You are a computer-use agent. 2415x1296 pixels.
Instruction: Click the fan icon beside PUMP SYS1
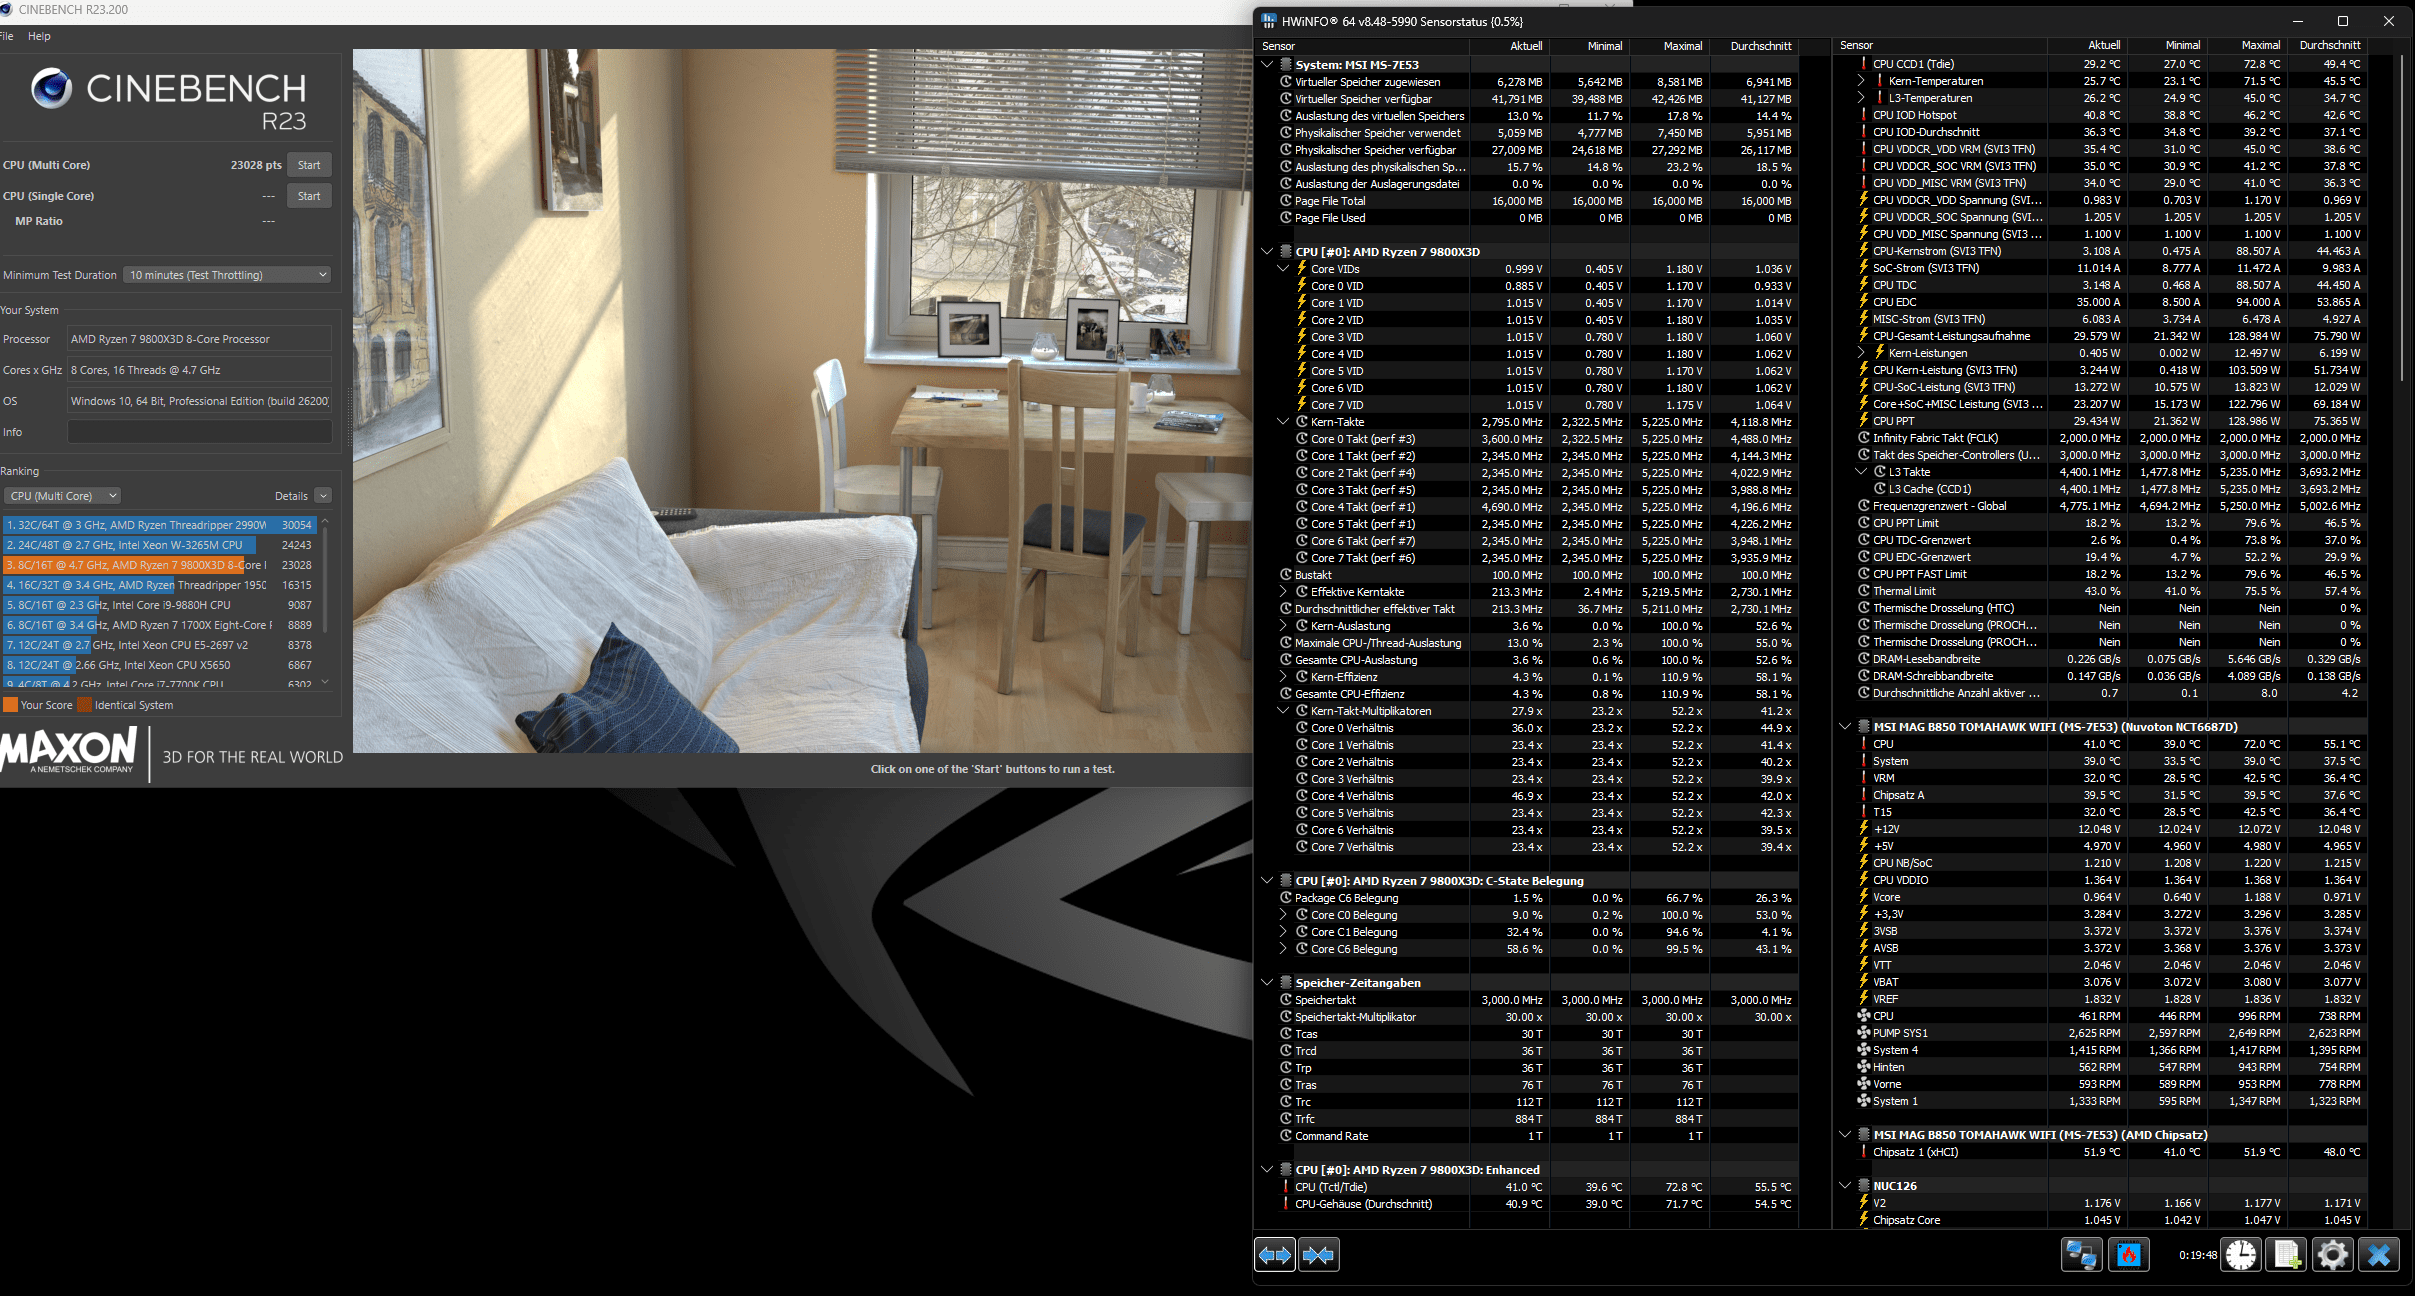pos(1864,1033)
